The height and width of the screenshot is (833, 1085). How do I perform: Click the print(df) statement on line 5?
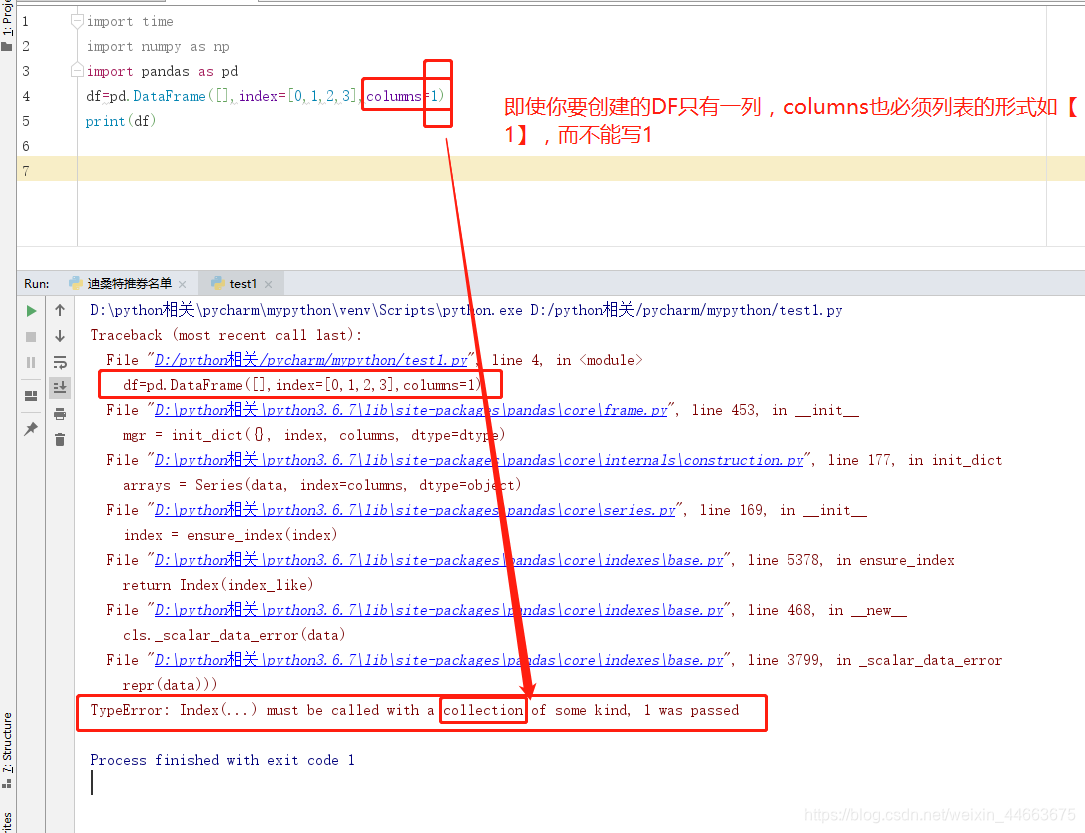[121, 121]
